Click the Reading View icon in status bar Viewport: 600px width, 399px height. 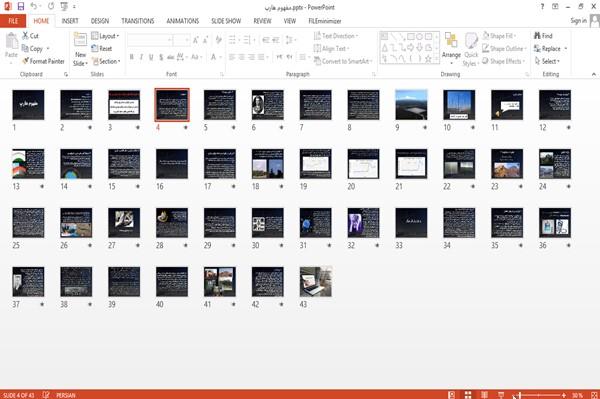[x=484, y=395]
